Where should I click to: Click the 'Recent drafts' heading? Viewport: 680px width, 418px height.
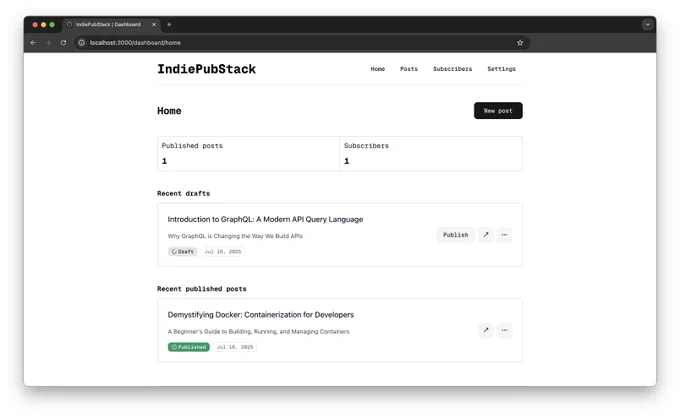(x=183, y=193)
